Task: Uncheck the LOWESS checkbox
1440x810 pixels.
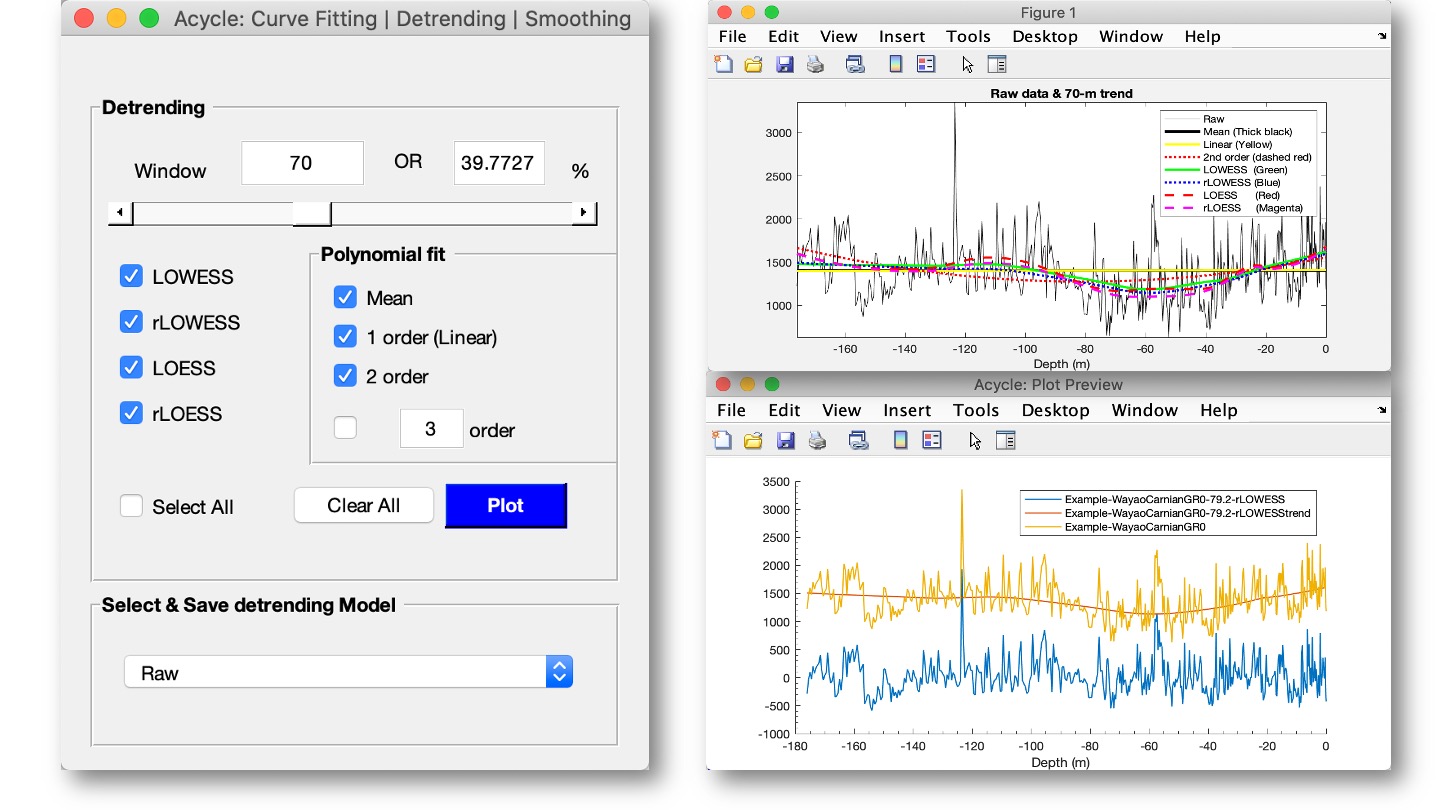Action: 131,276
